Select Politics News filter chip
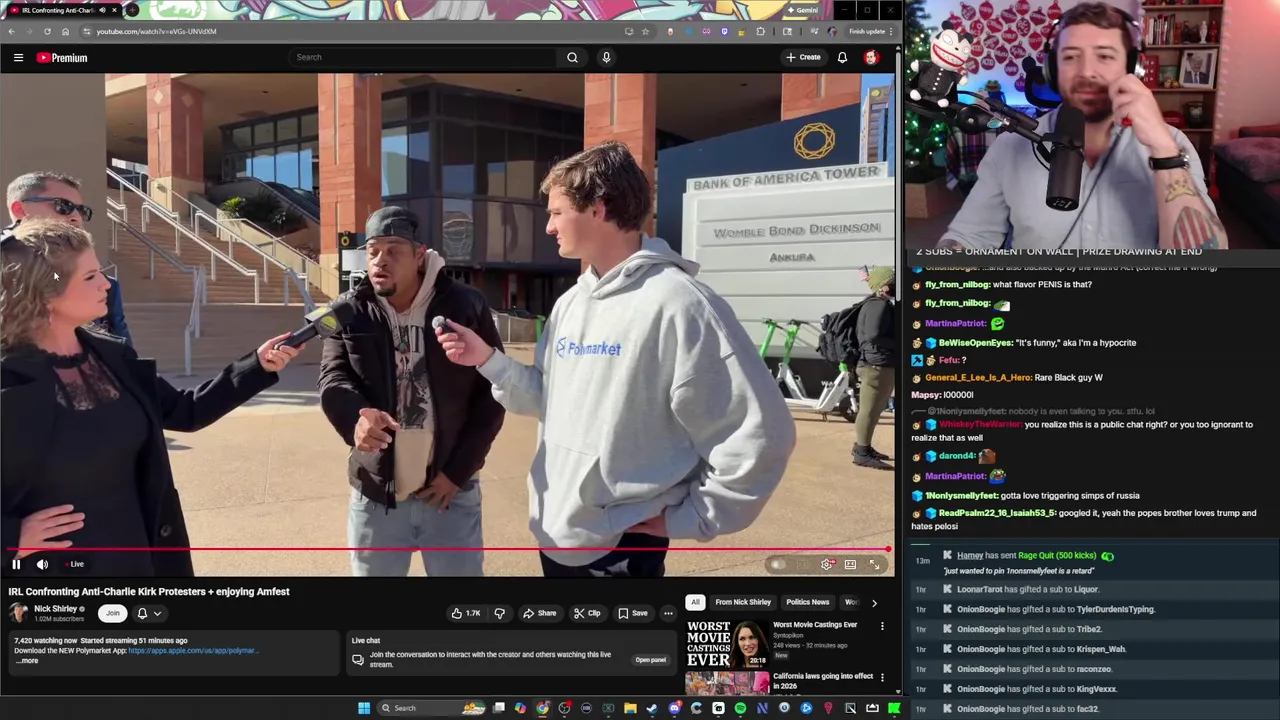Viewport: 1280px width, 720px height. [x=807, y=602]
